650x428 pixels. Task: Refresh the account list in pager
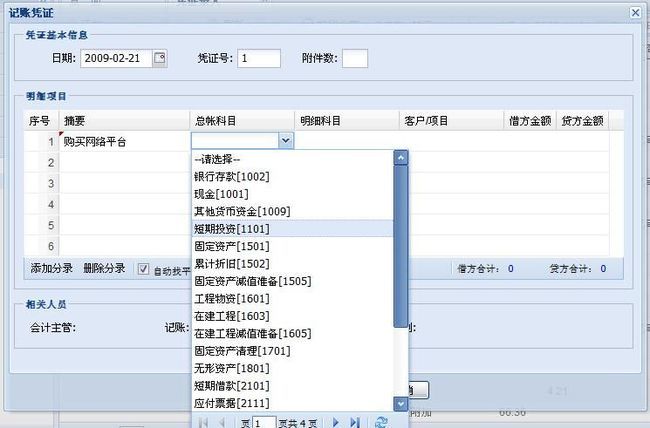click(381, 422)
